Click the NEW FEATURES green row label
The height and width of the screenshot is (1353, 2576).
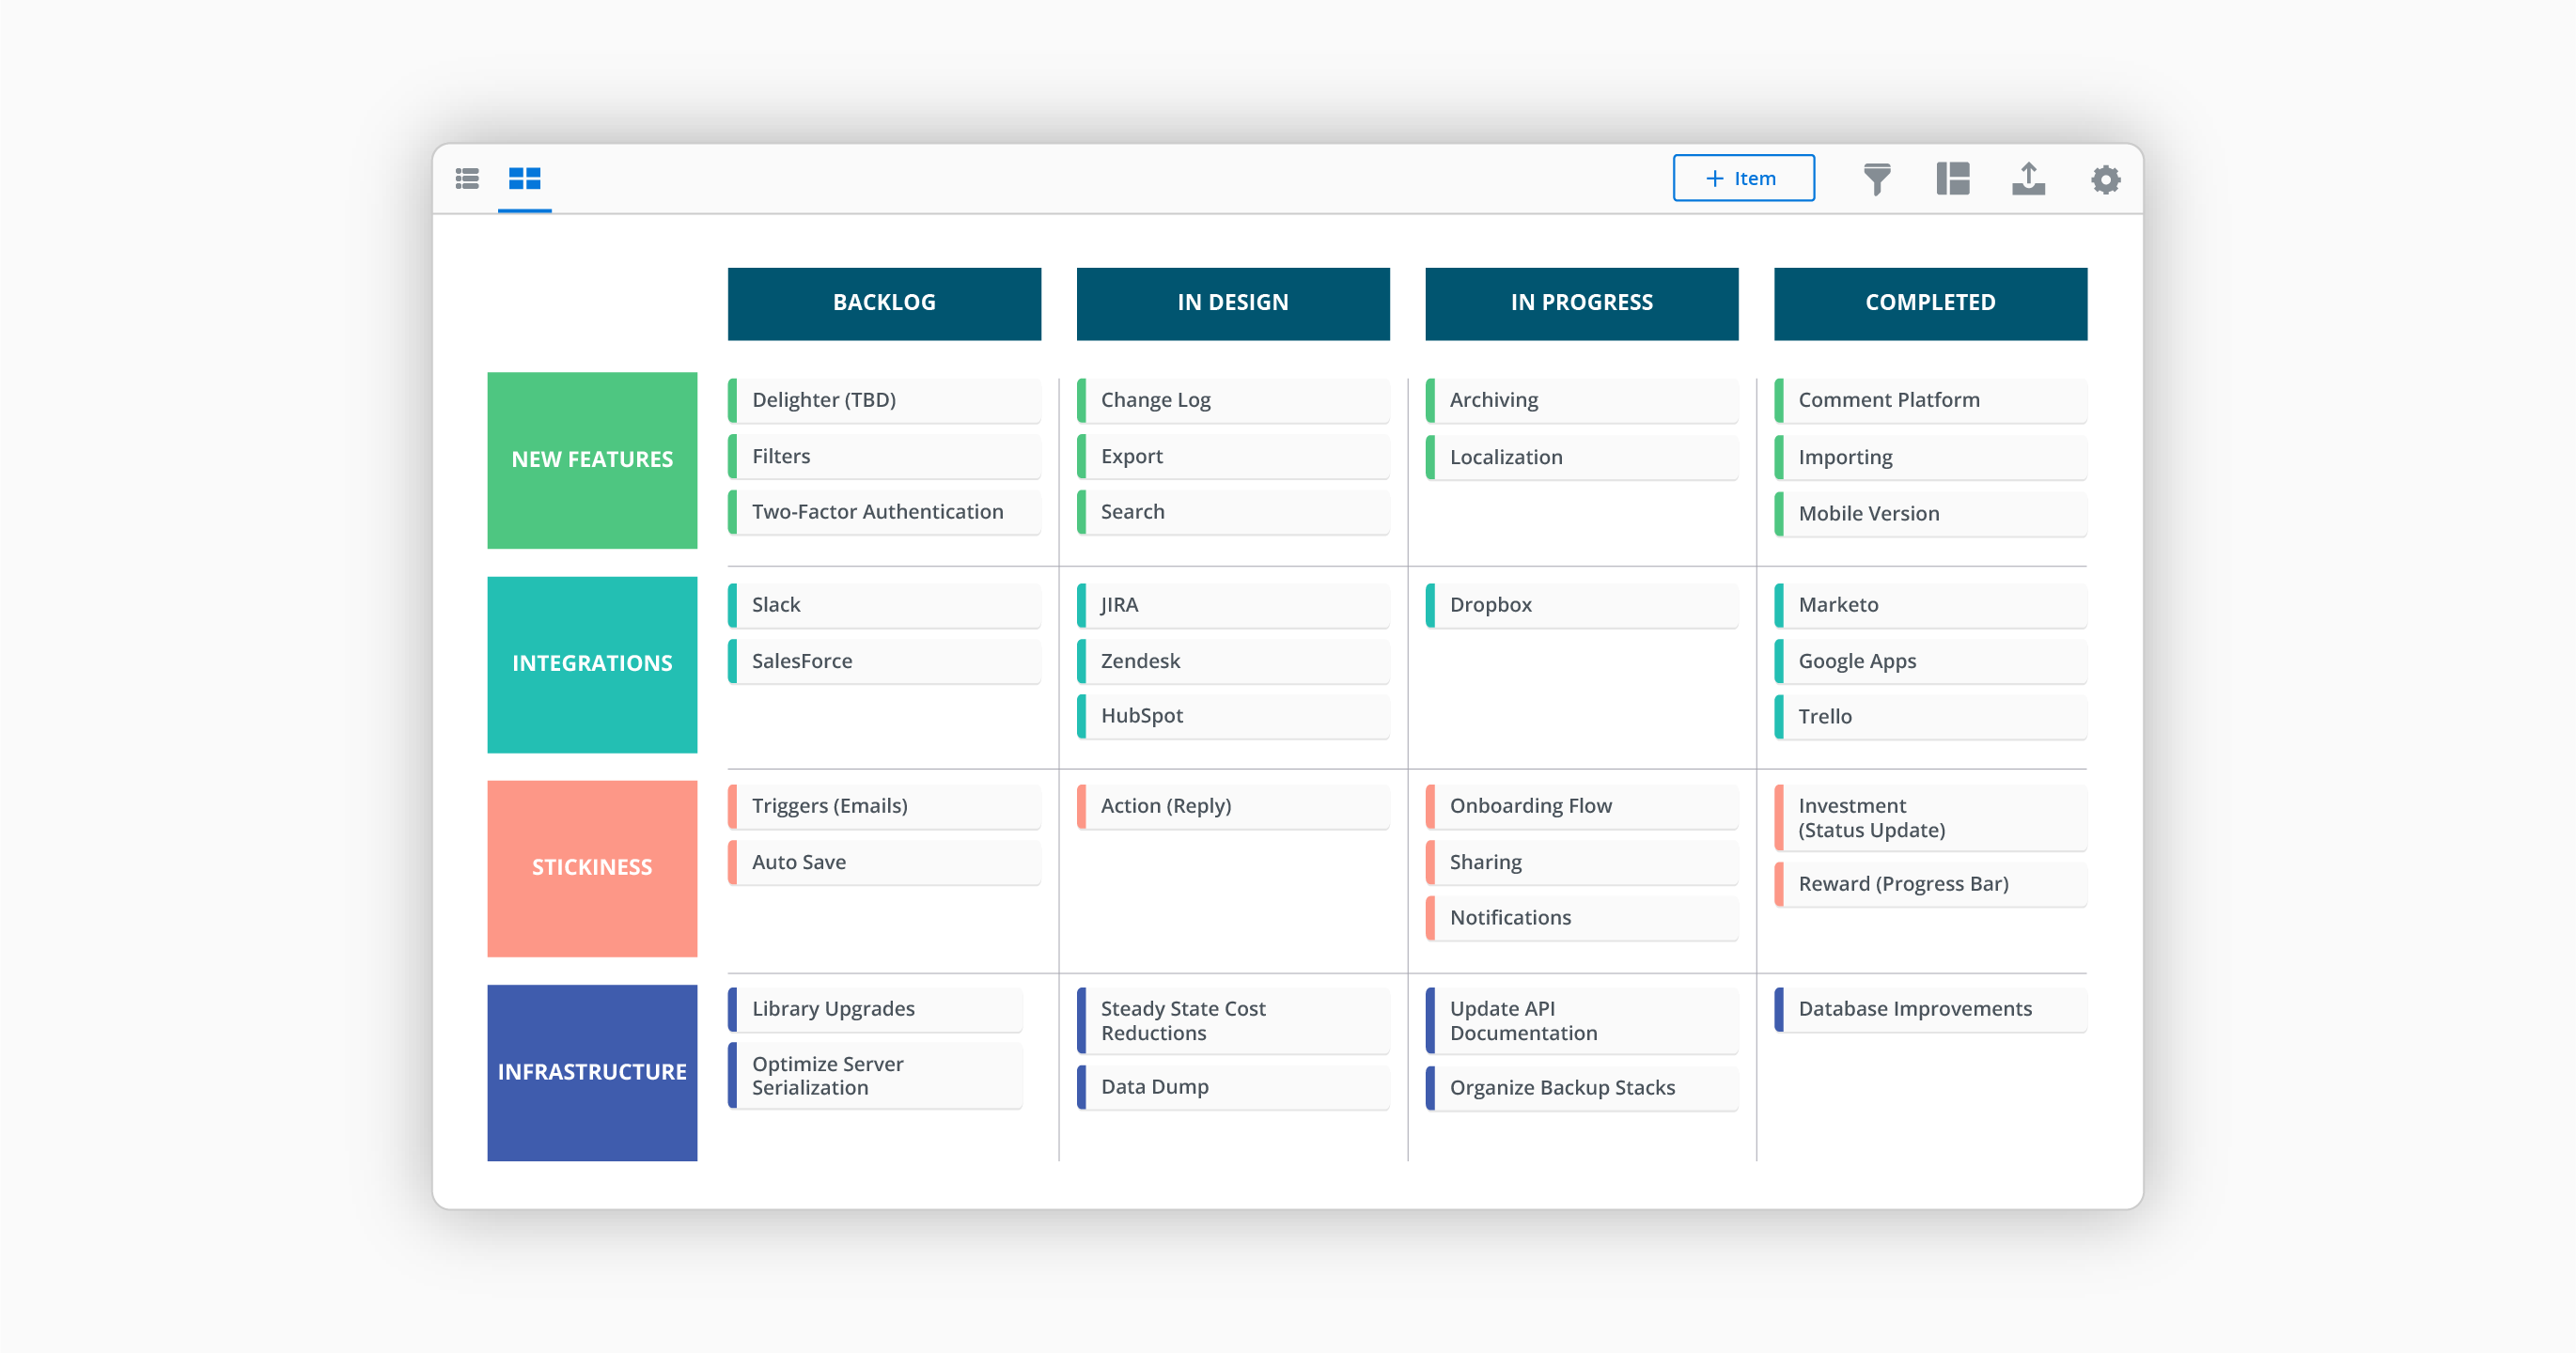pos(592,460)
